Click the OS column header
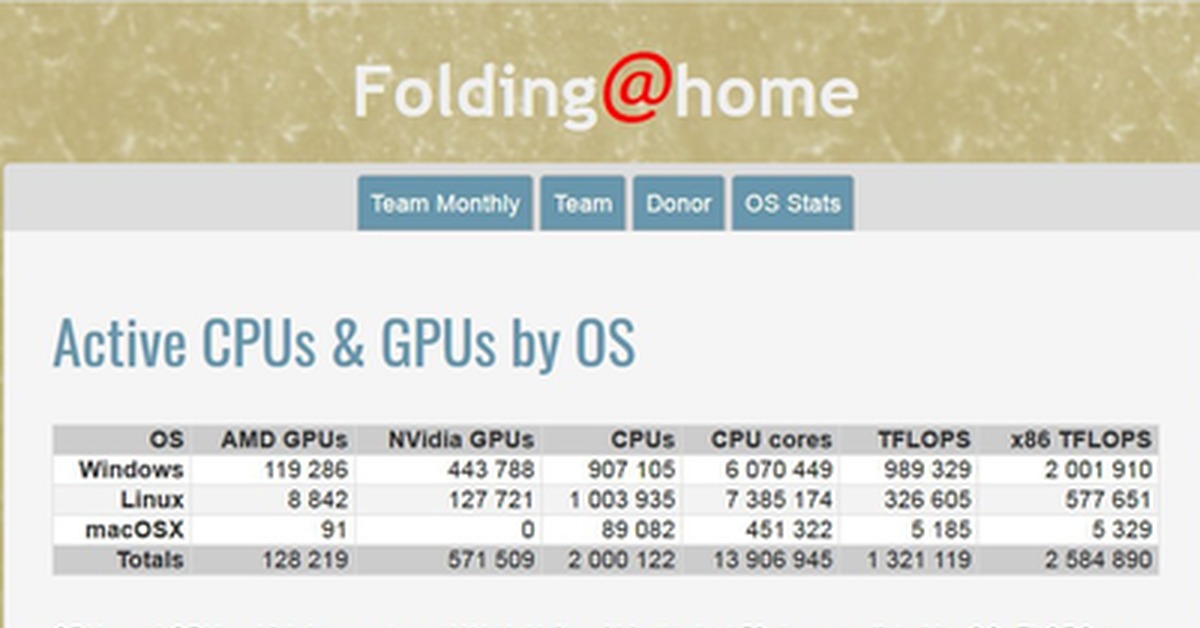This screenshot has height=628, width=1200. point(166,439)
